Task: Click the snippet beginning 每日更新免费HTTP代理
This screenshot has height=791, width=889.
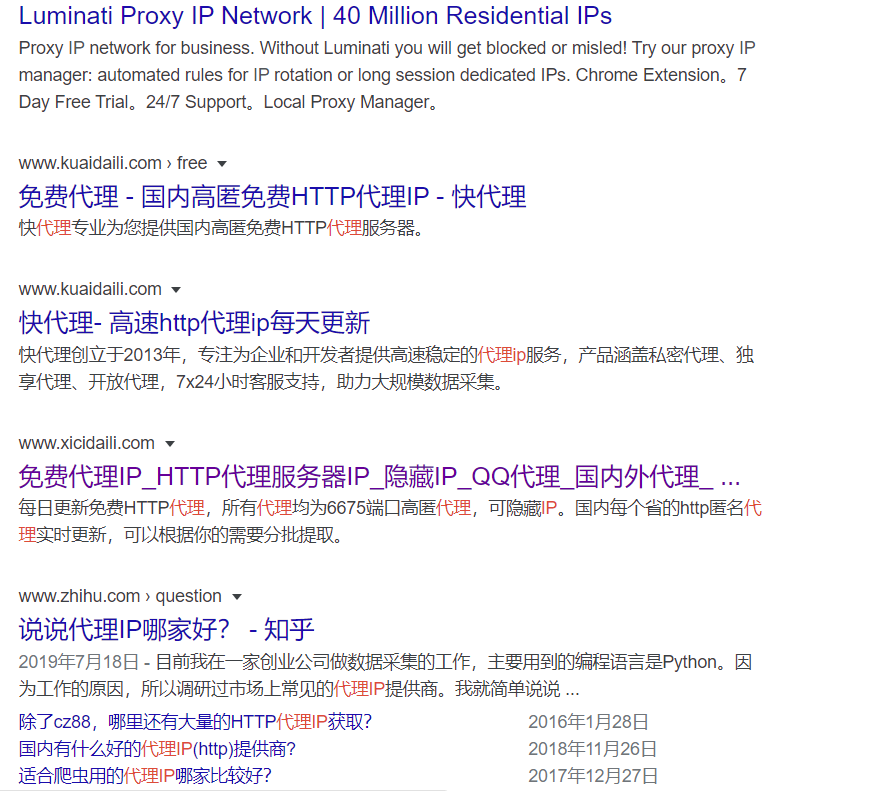Action: (x=390, y=521)
